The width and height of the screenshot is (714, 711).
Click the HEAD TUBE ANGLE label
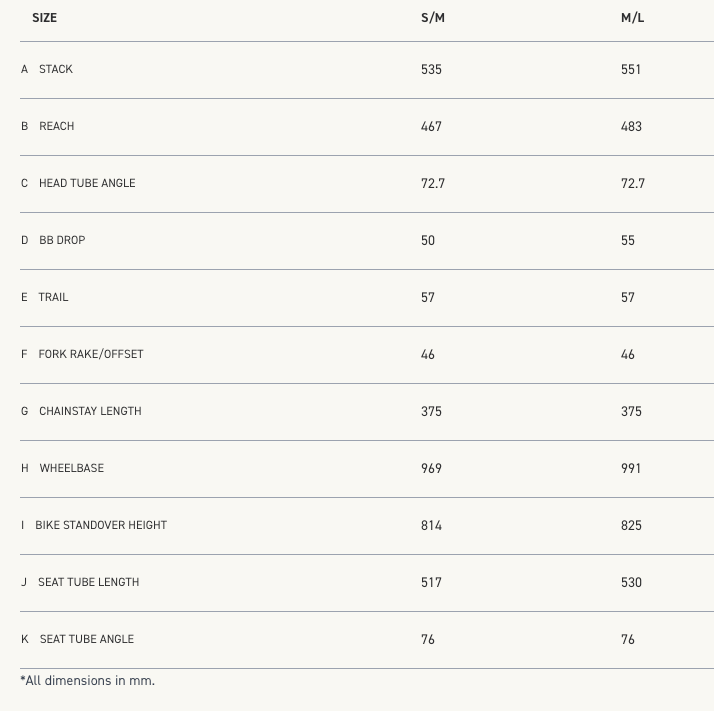87,183
